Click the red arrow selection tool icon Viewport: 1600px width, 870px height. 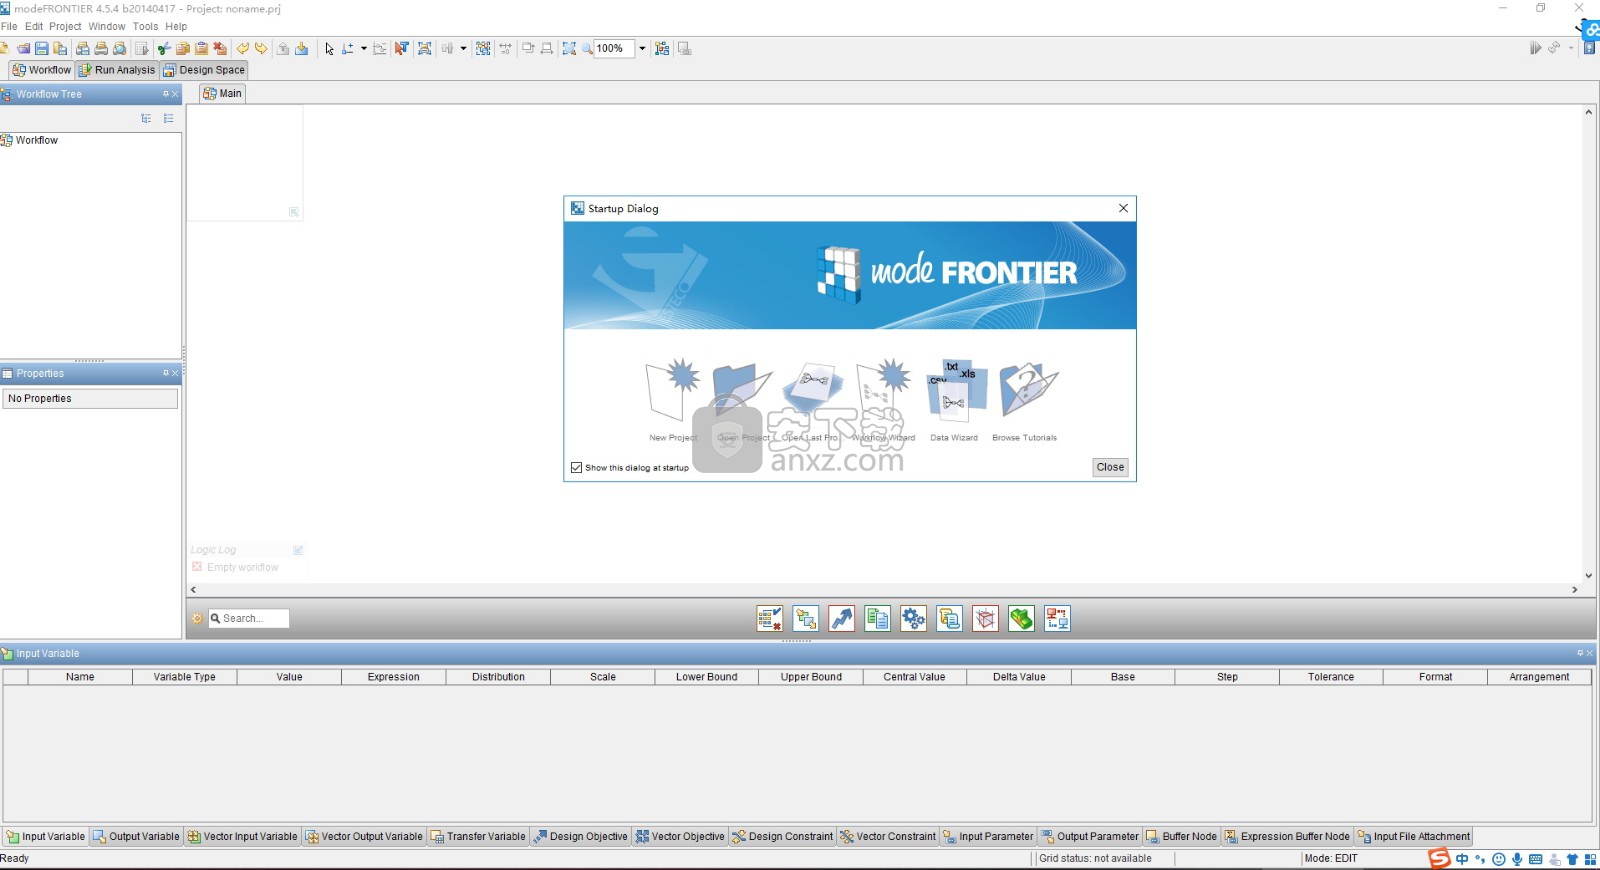[402, 48]
